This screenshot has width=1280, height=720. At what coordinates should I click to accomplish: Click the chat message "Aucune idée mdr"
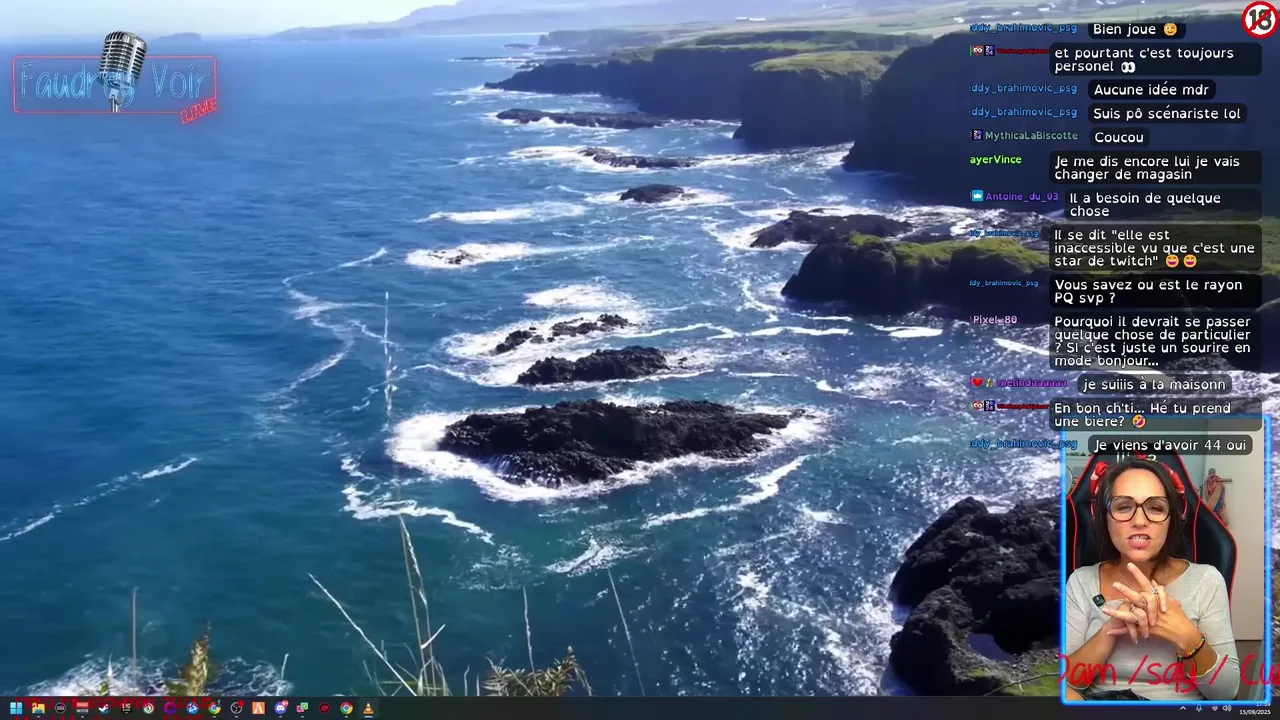1151,89
